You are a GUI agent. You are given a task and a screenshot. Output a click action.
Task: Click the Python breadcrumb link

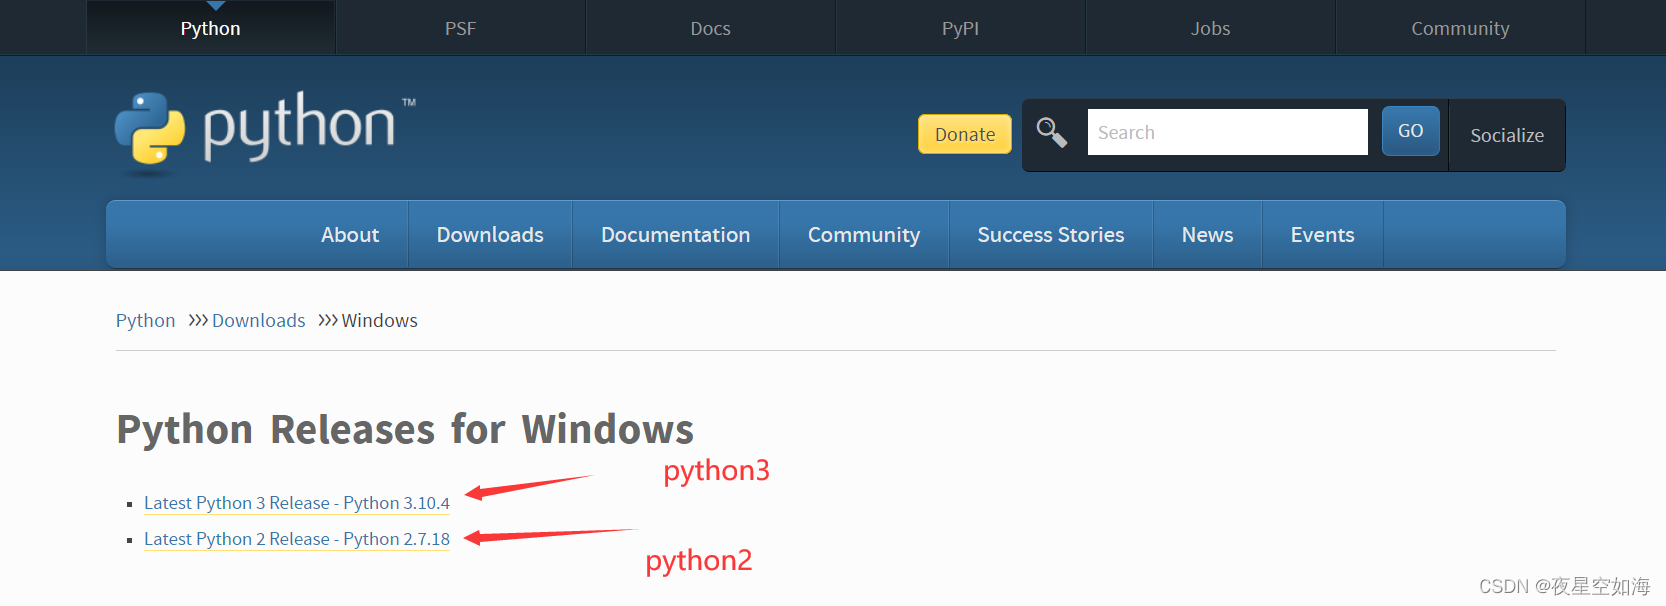tap(145, 320)
